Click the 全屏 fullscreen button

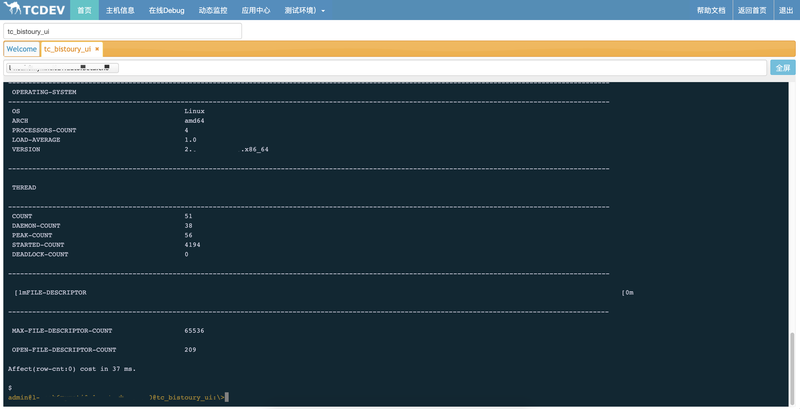pos(783,67)
